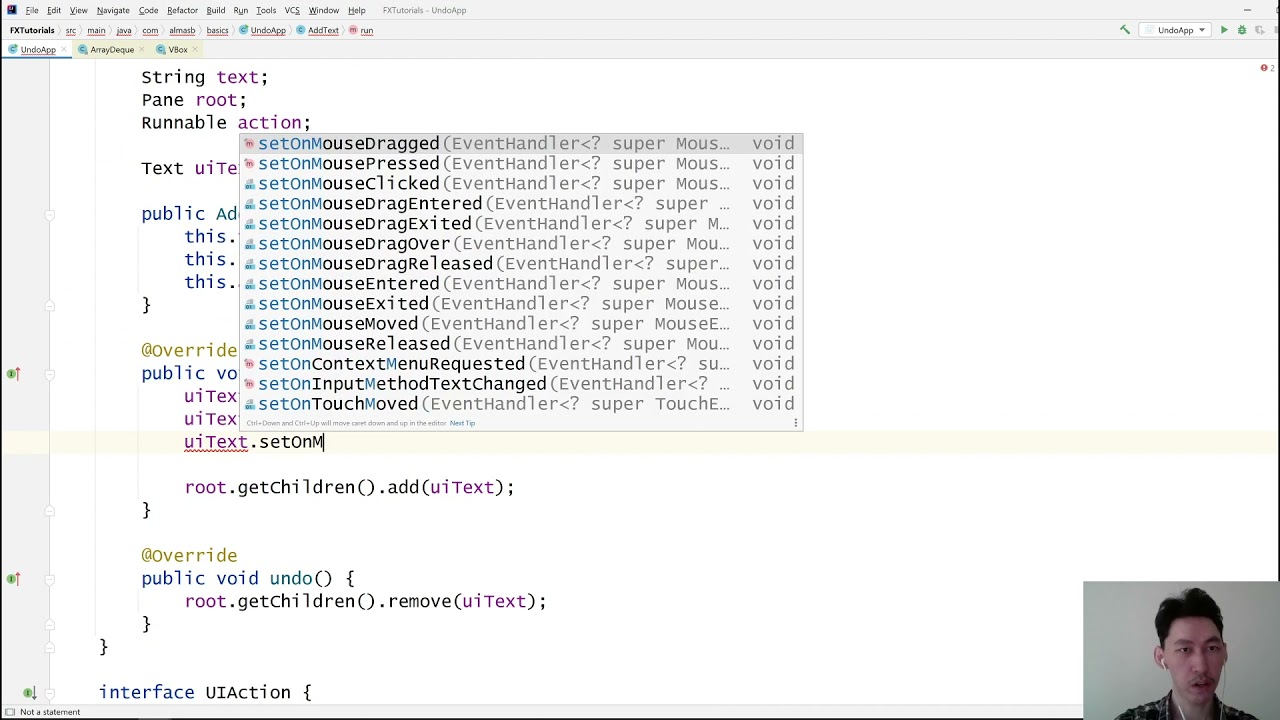Select setOnMouseDragged completion suggestion

pos(520,144)
